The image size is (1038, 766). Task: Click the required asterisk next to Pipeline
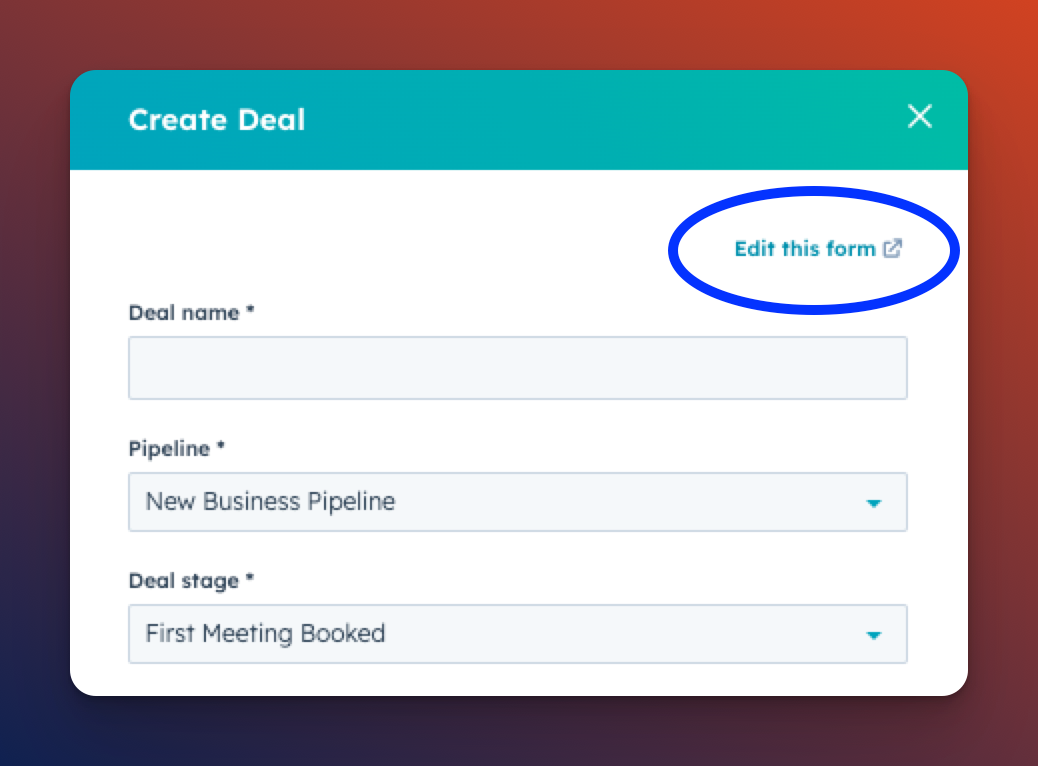coord(221,448)
